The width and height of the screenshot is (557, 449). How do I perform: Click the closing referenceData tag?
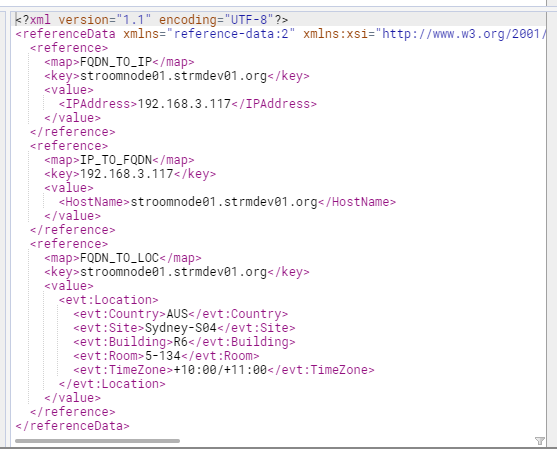pyautogui.click(x=73, y=426)
